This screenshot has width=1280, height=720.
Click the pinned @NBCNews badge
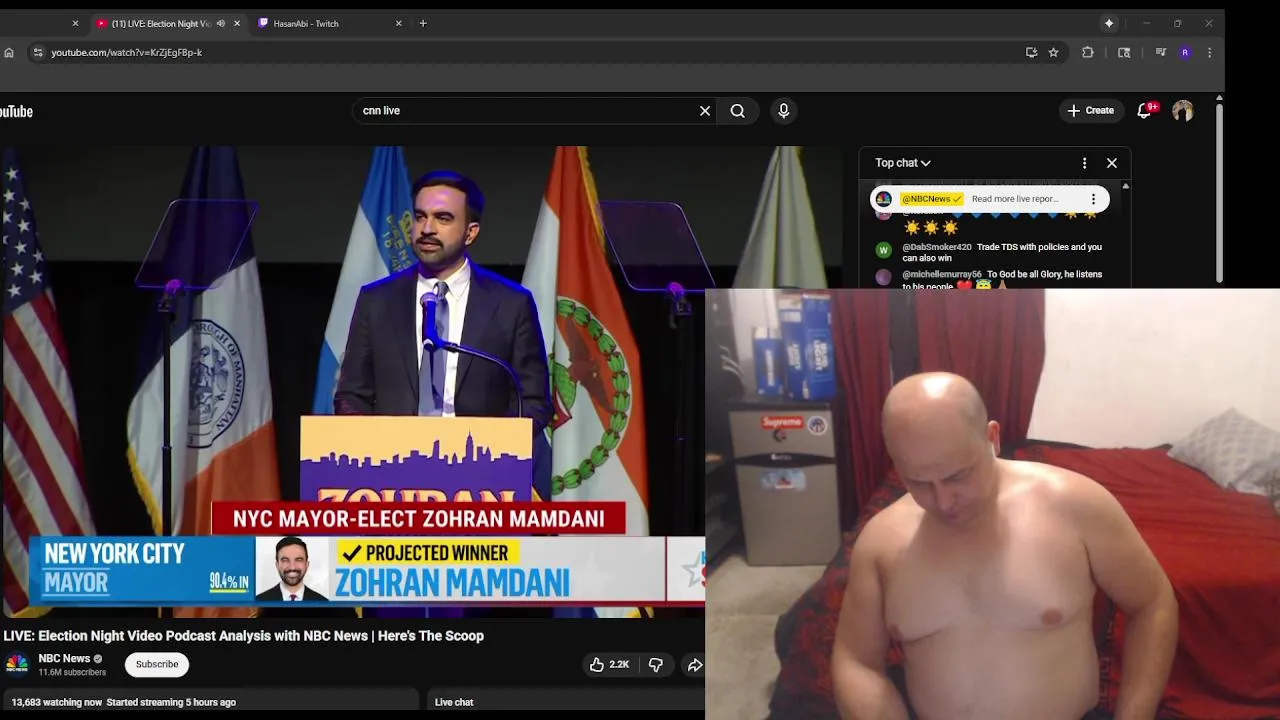931,199
